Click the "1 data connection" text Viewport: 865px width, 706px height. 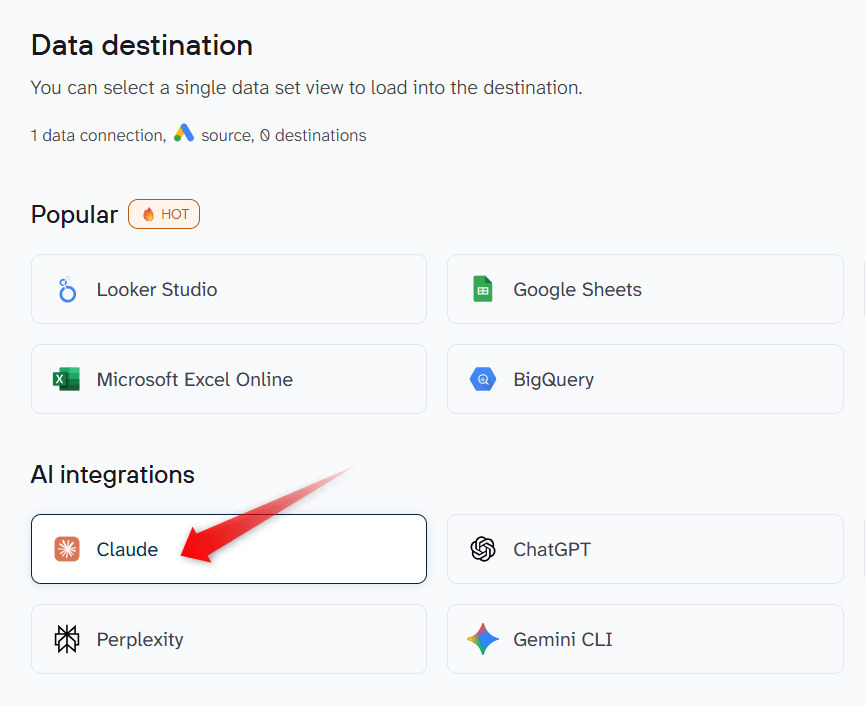tap(96, 135)
